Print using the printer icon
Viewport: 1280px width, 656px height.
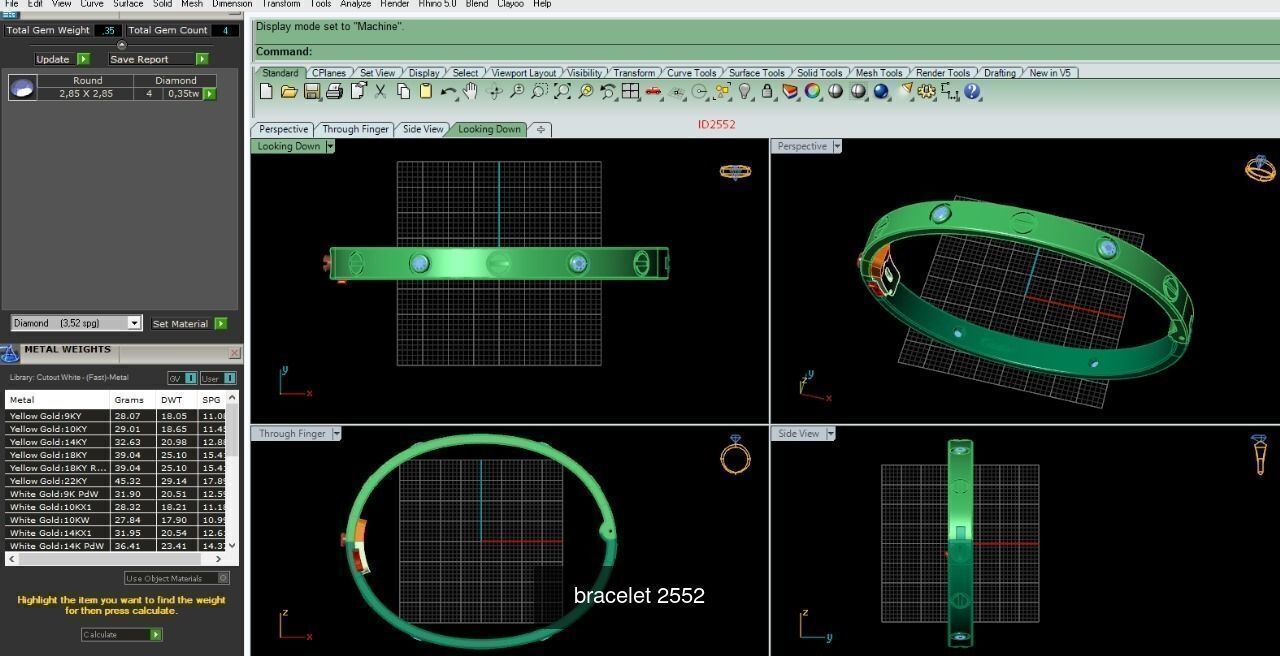pos(335,91)
